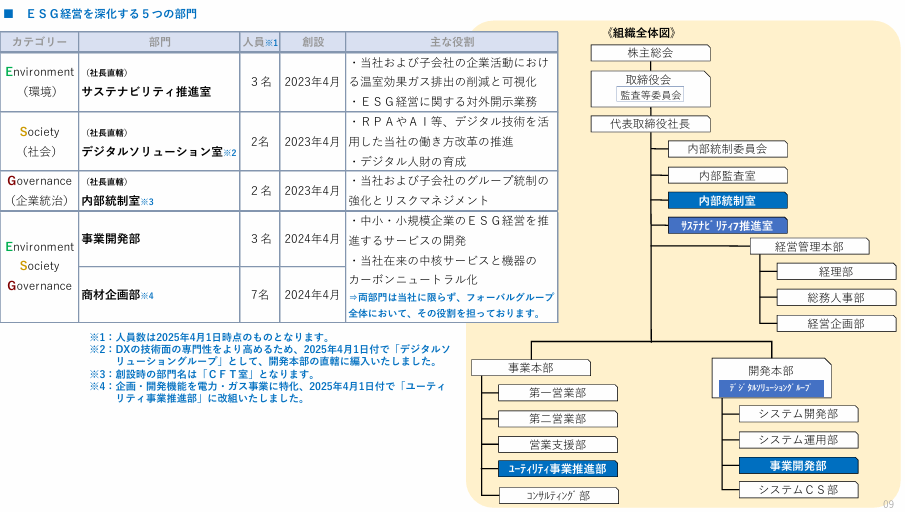Click the 内部統制委員会 box

pyautogui.click(x=727, y=149)
